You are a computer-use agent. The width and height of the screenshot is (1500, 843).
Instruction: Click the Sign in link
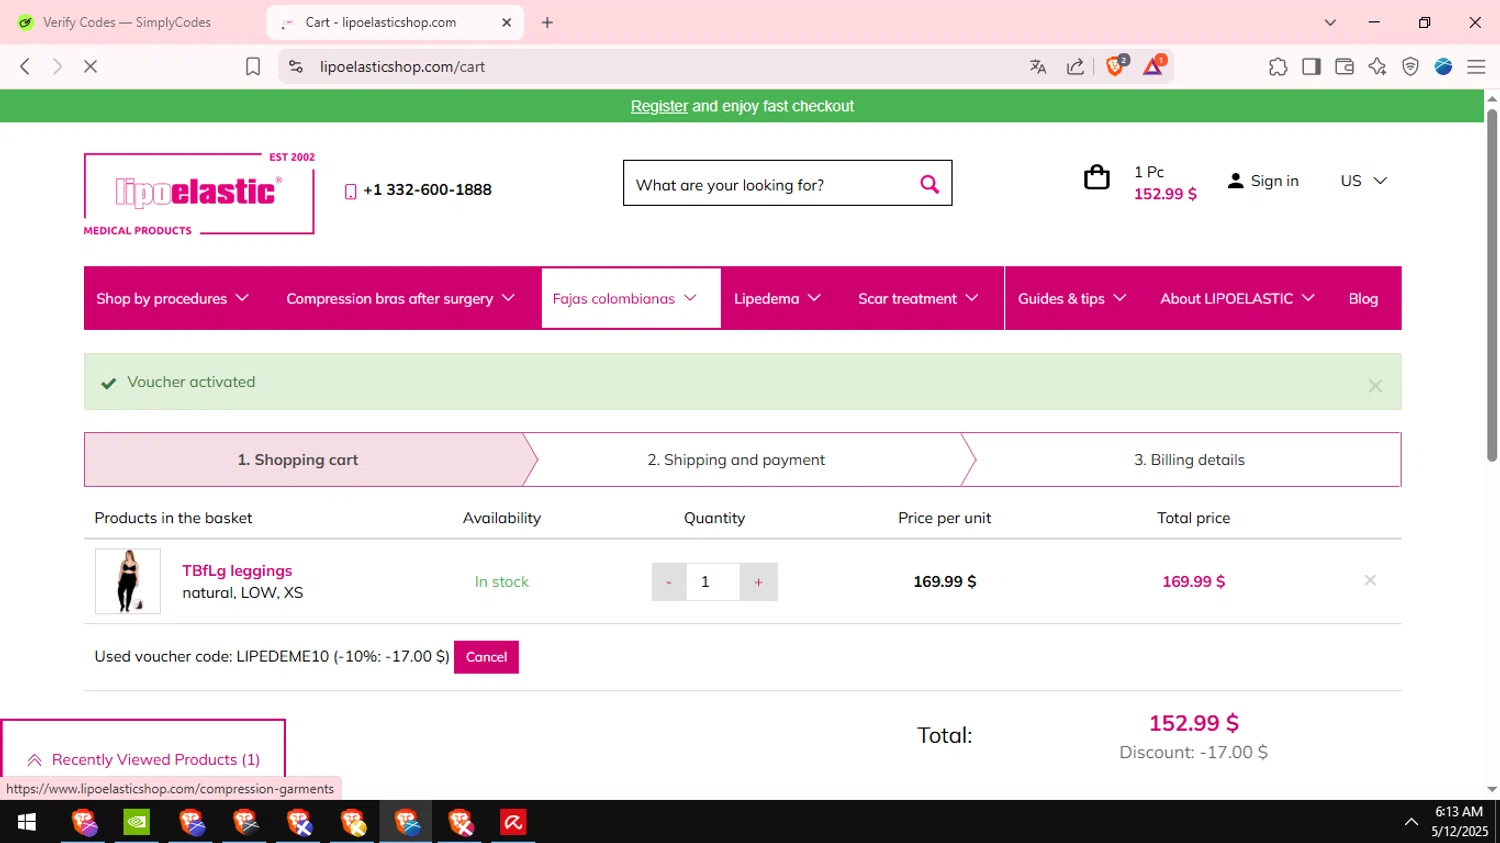point(1274,181)
